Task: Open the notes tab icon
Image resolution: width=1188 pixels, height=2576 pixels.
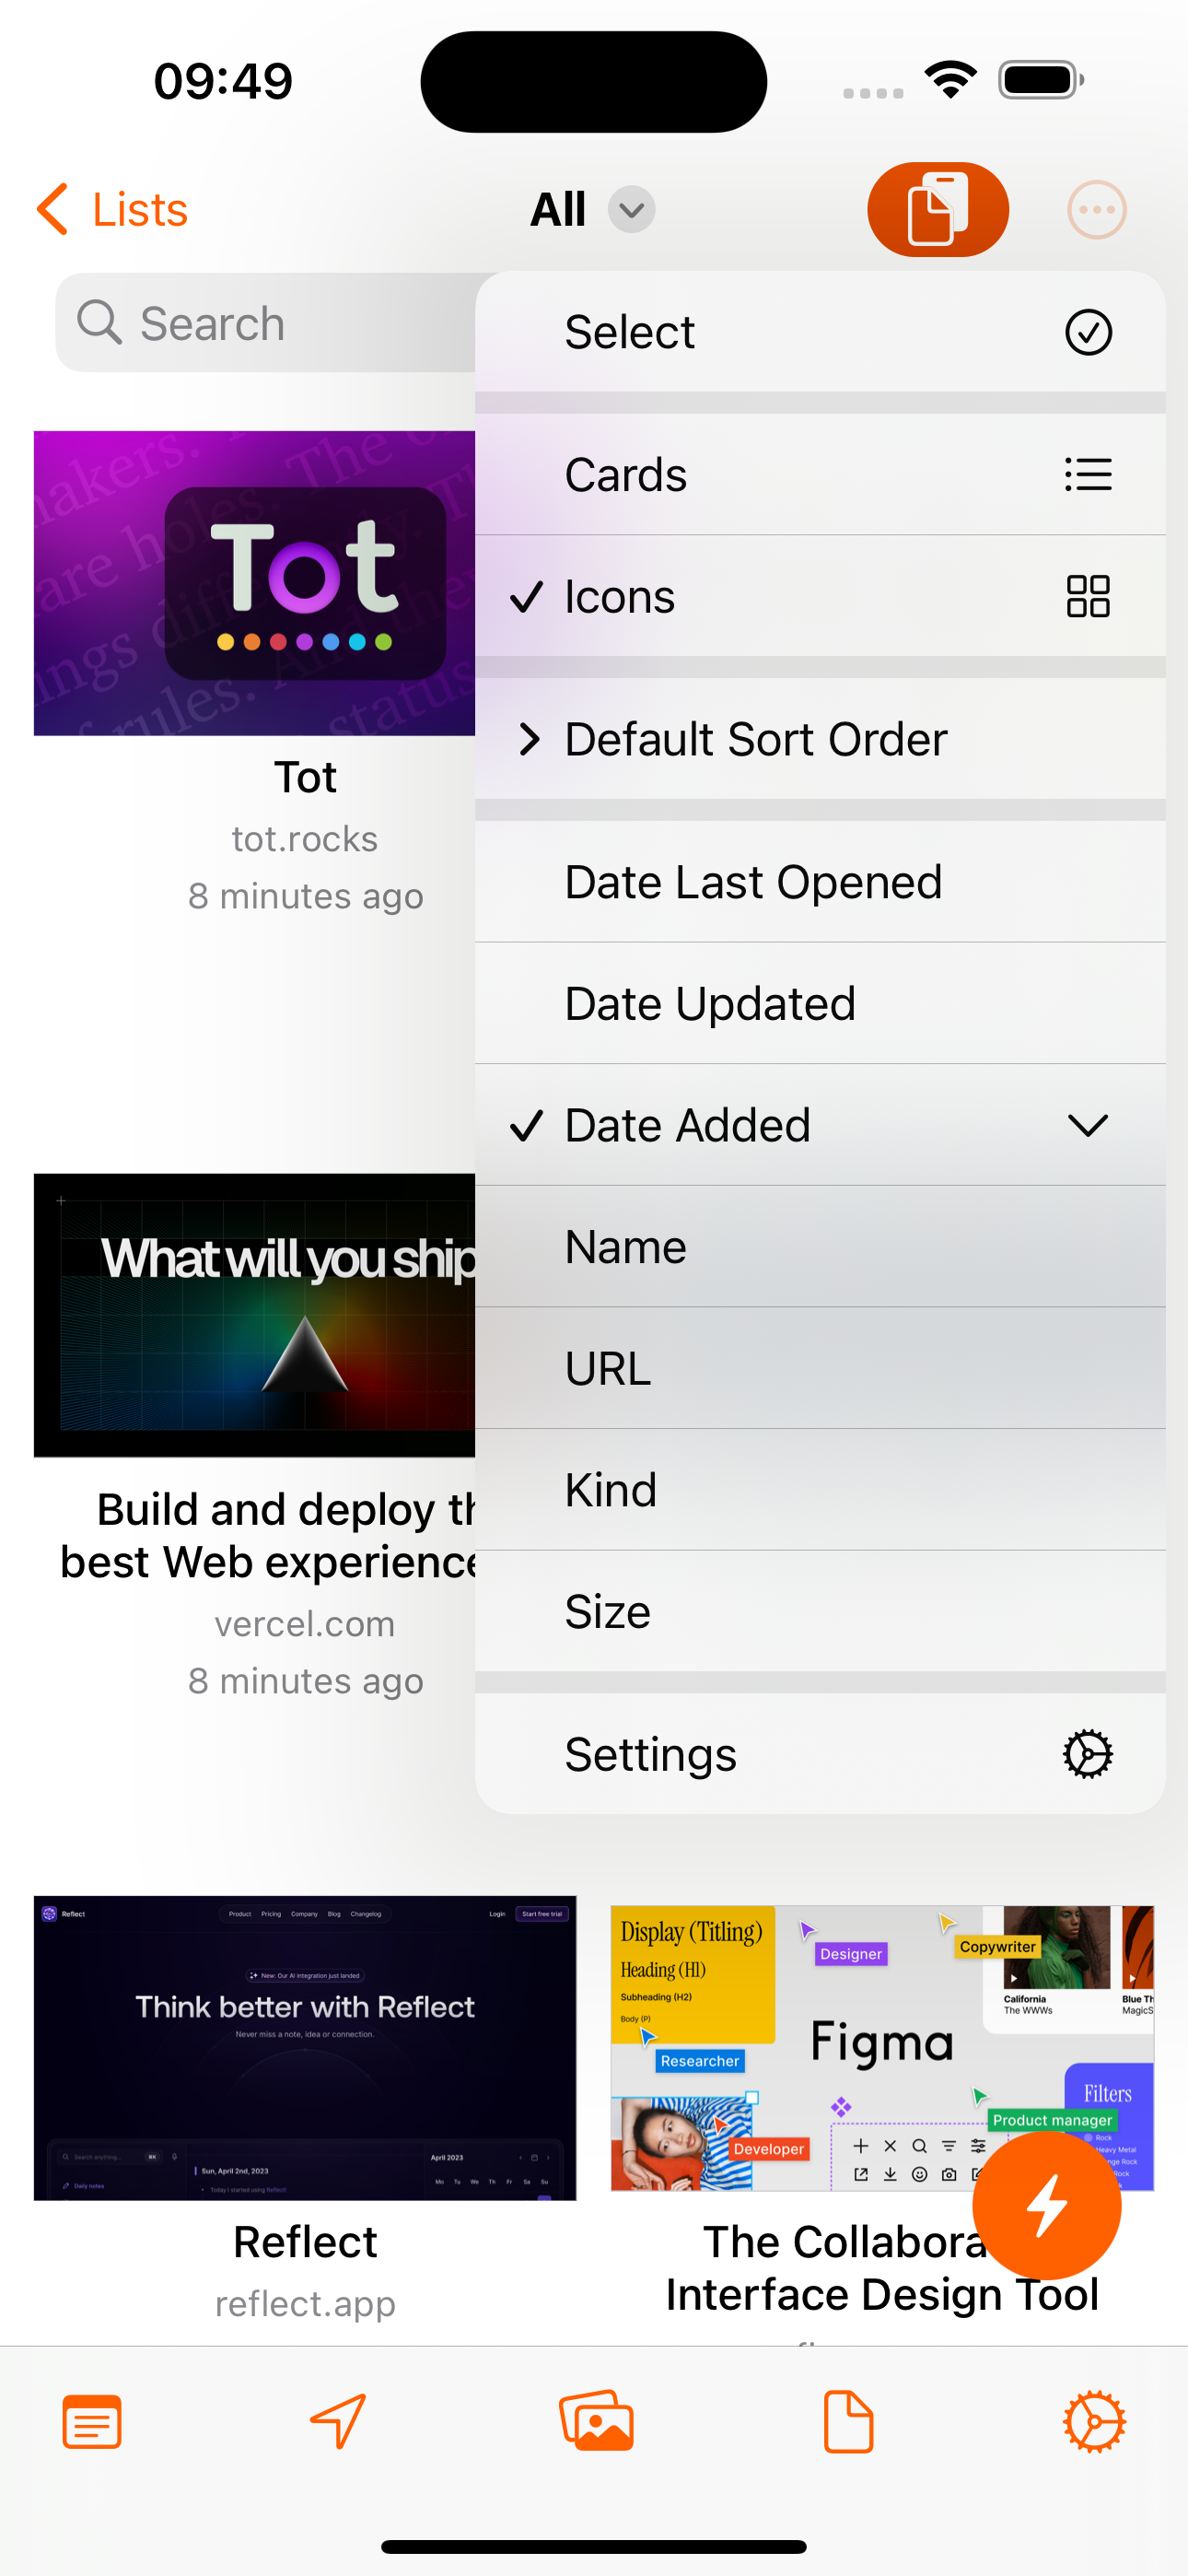Action: (92, 2421)
